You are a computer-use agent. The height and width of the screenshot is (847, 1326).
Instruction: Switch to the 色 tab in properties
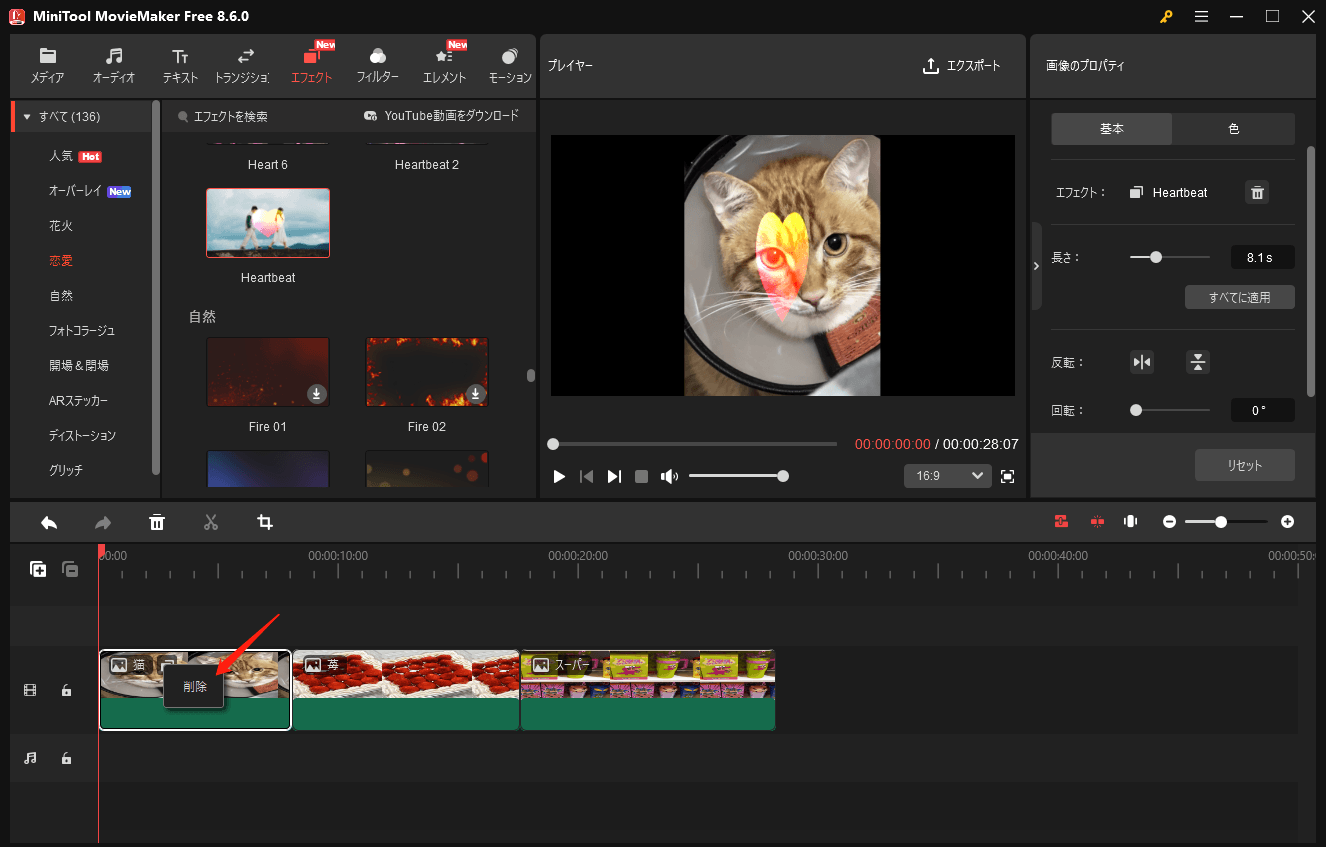click(1233, 129)
